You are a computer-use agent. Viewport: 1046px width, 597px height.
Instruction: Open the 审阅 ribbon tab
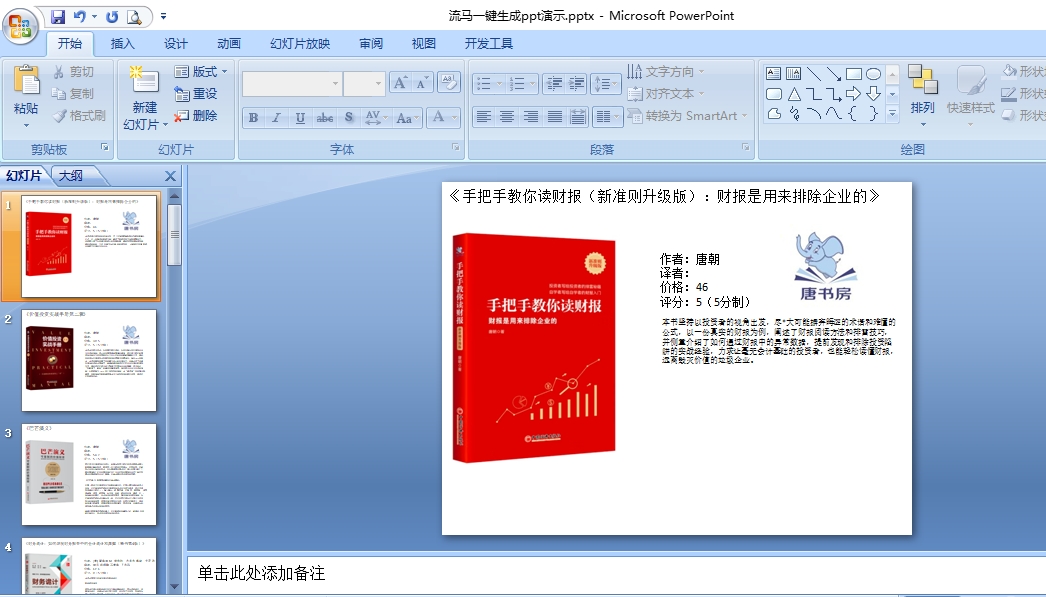click(x=371, y=43)
